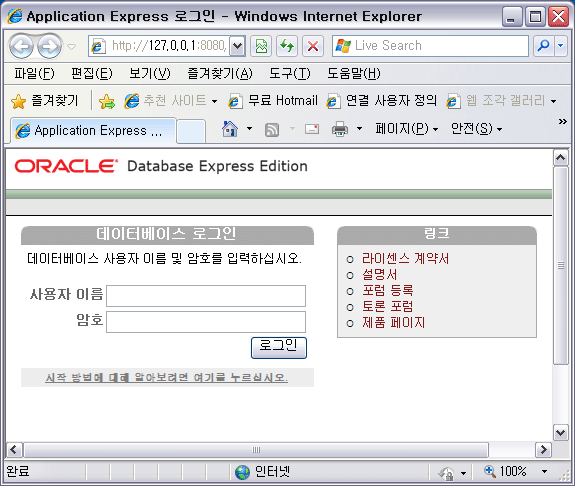Open the 포럼 등록 link

click(388, 291)
